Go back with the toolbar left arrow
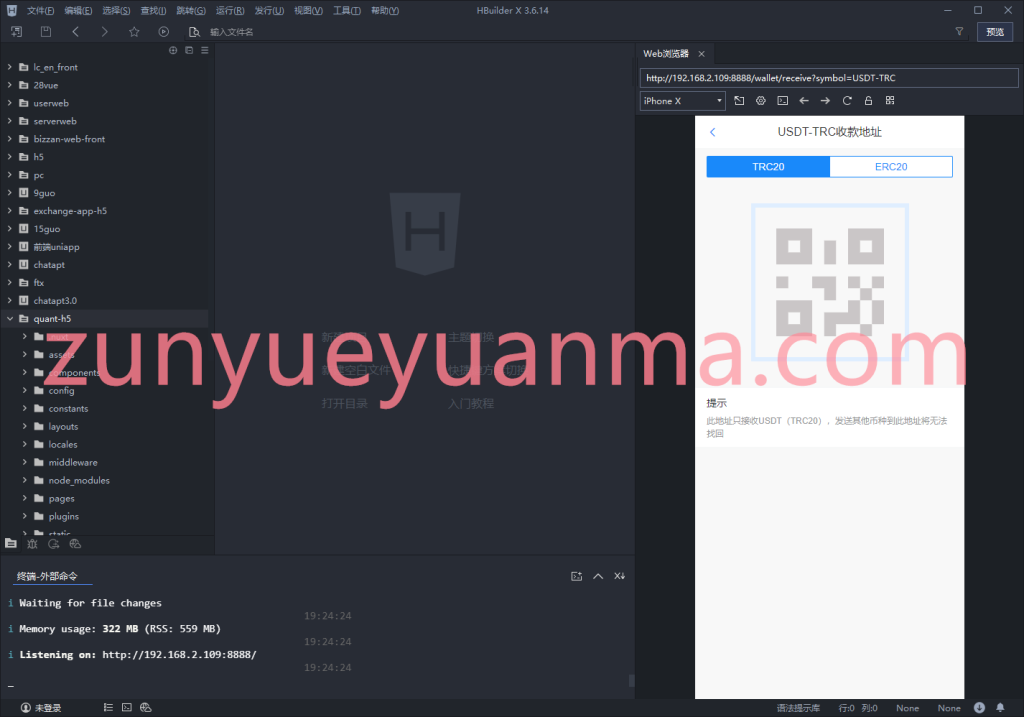Image resolution: width=1024 pixels, height=717 pixels. (76, 31)
